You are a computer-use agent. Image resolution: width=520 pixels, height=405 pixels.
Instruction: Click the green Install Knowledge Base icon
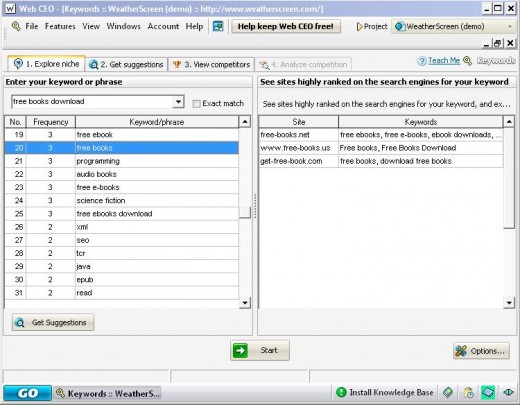[x=341, y=392]
